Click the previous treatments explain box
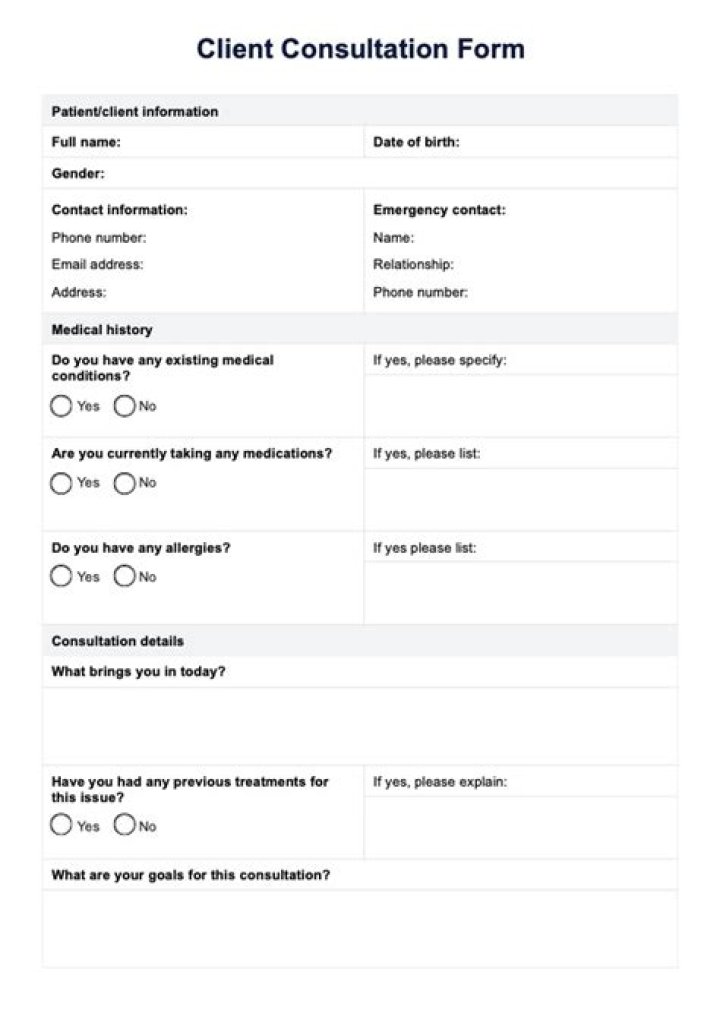720x1019 pixels. [520, 827]
